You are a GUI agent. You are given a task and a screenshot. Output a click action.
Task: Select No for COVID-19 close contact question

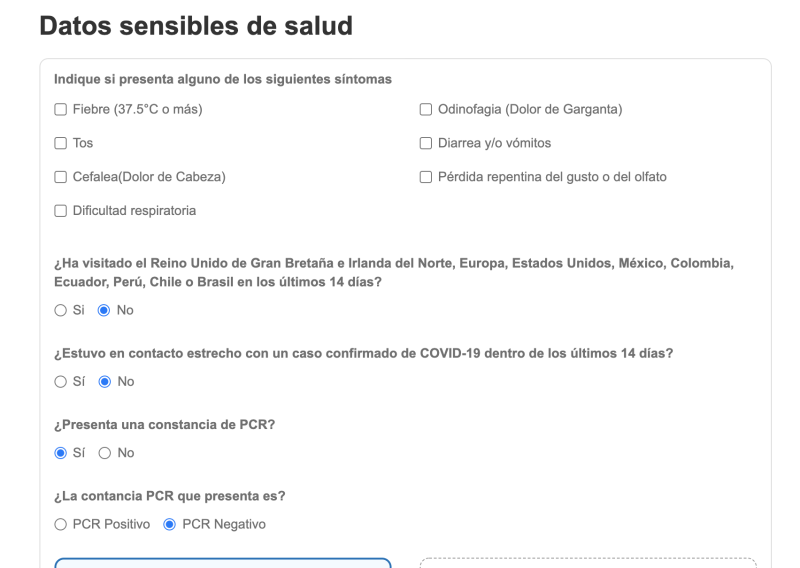point(103,381)
